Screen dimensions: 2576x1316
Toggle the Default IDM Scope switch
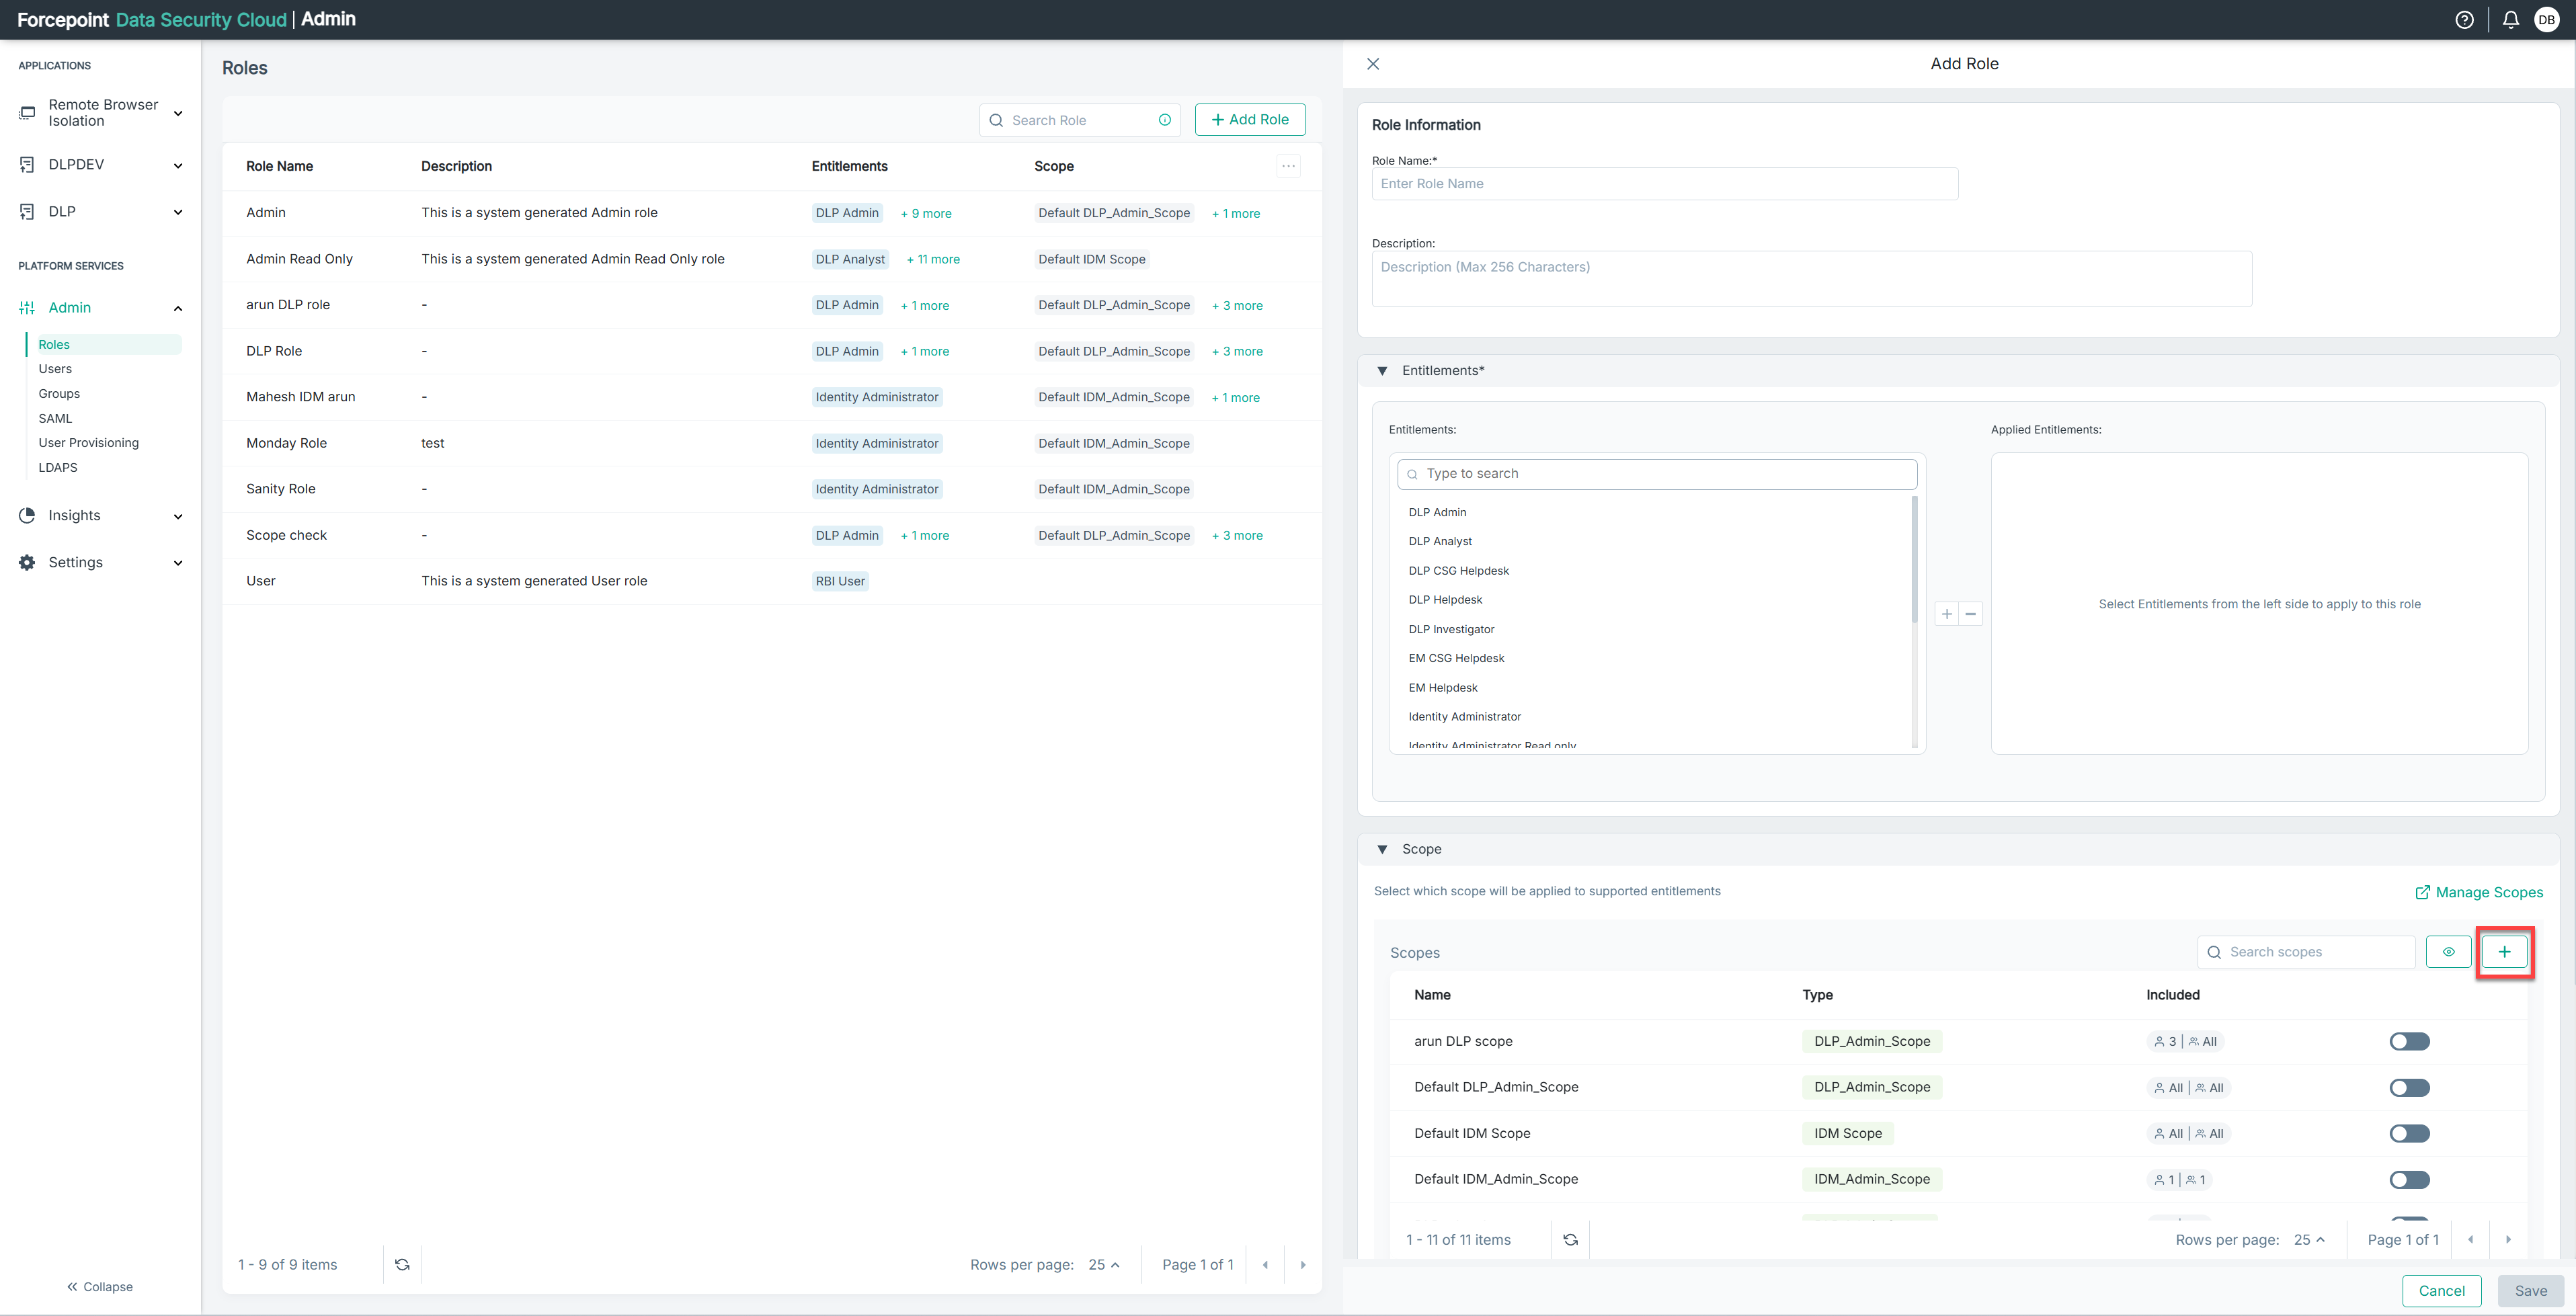[2409, 1134]
